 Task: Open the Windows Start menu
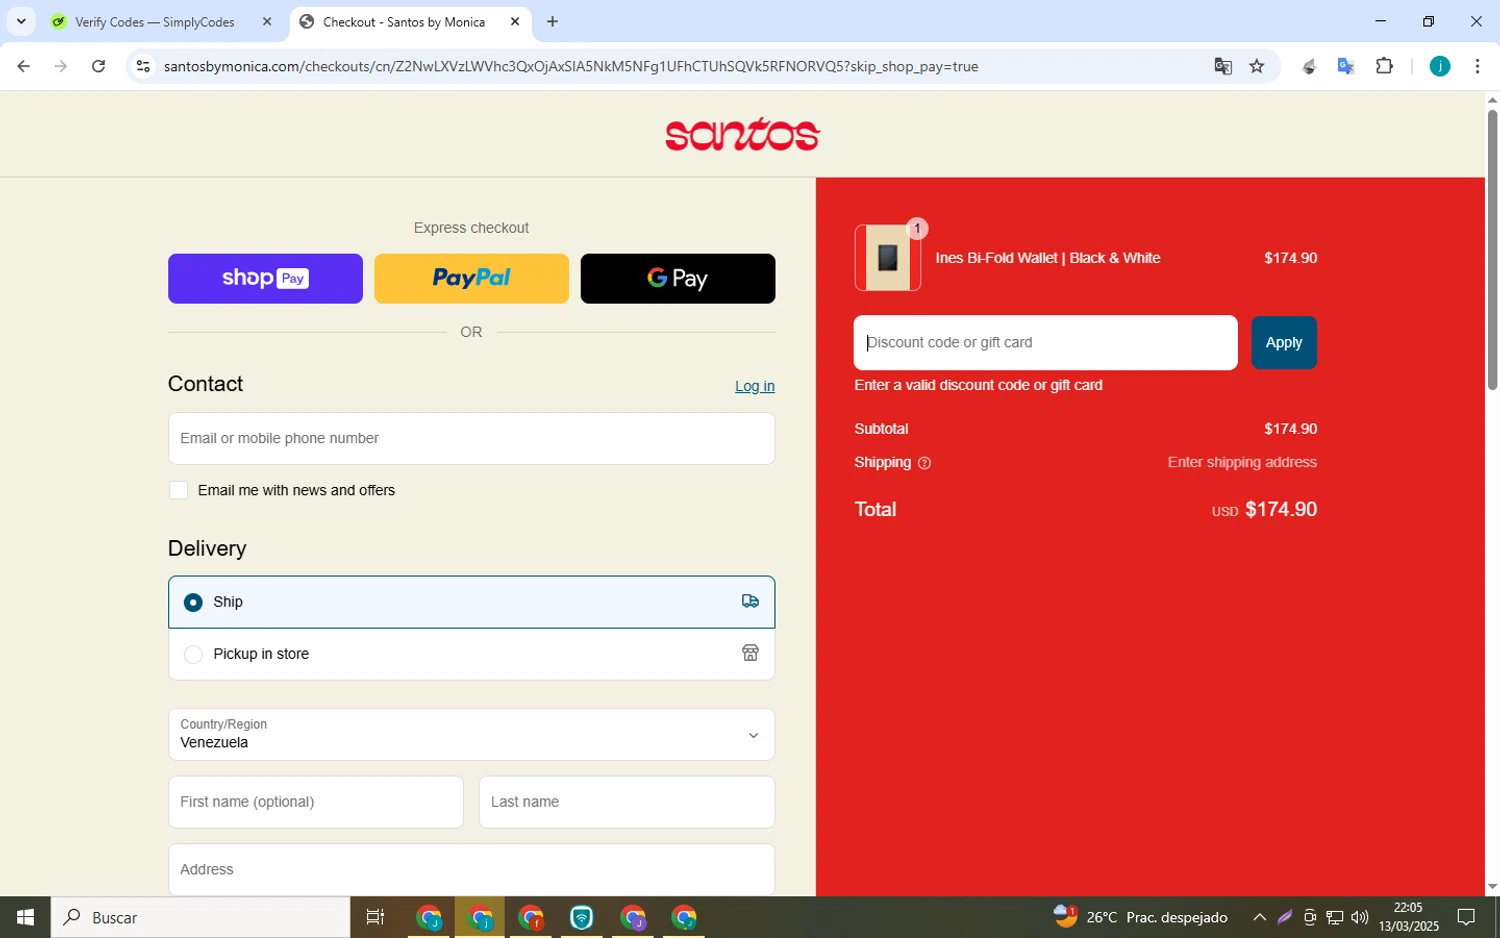tap(25, 917)
